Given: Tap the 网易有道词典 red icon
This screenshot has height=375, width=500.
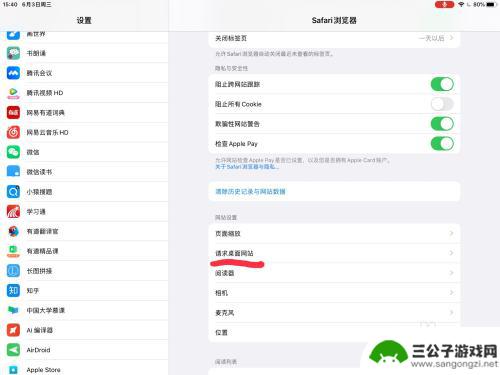Looking at the screenshot, I should click(x=13, y=113).
